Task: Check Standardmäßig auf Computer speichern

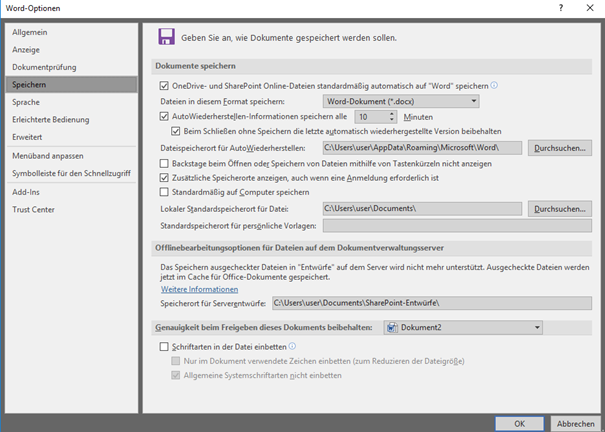Action: pyautogui.click(x=165, y=192)
